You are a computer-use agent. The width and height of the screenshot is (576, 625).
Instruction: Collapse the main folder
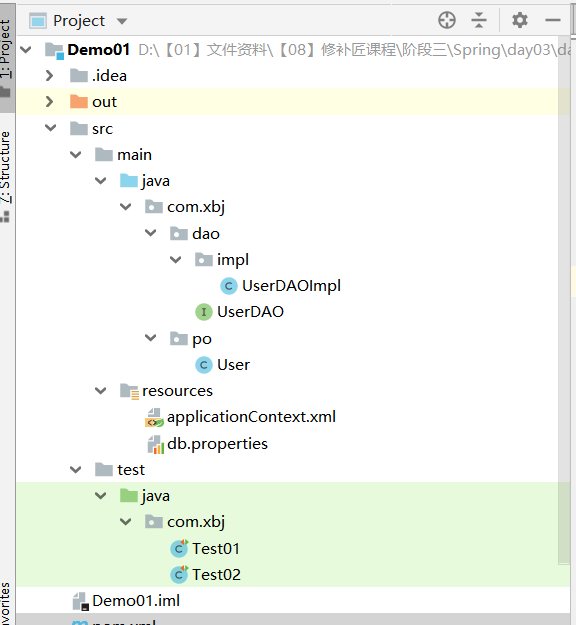[x=76, y=155]
